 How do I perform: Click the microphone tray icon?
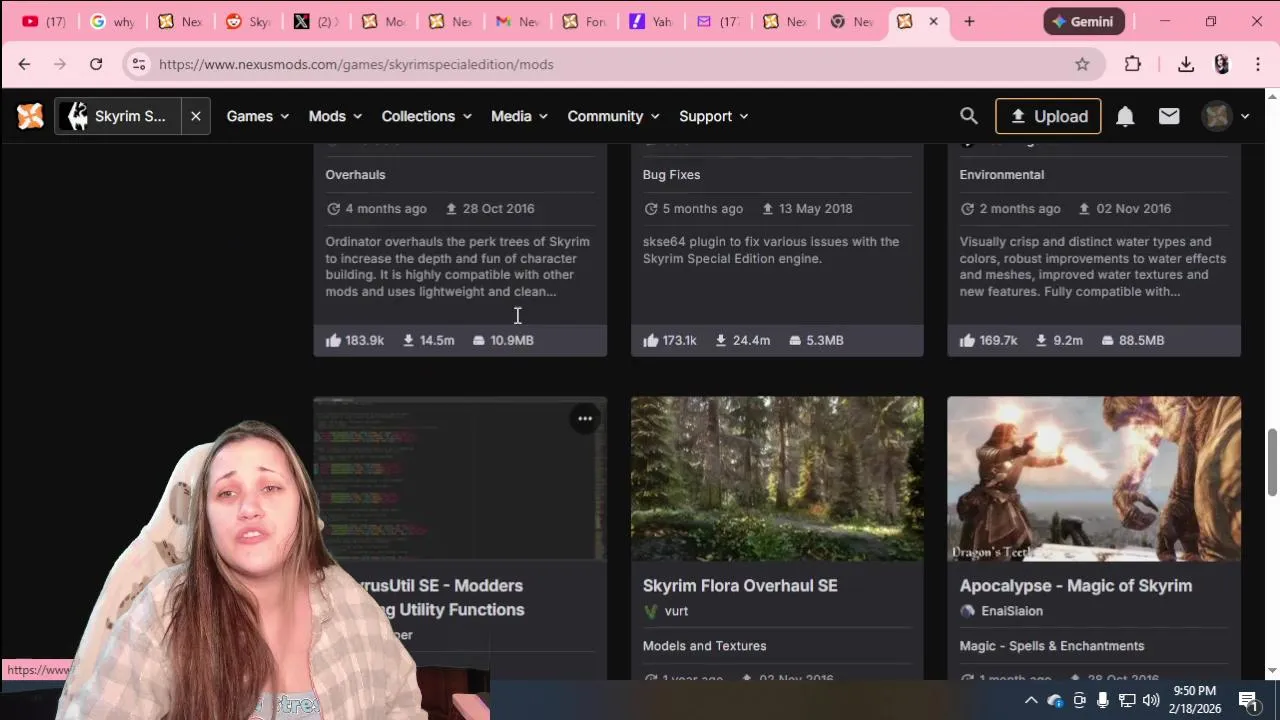coord(1103,700)
